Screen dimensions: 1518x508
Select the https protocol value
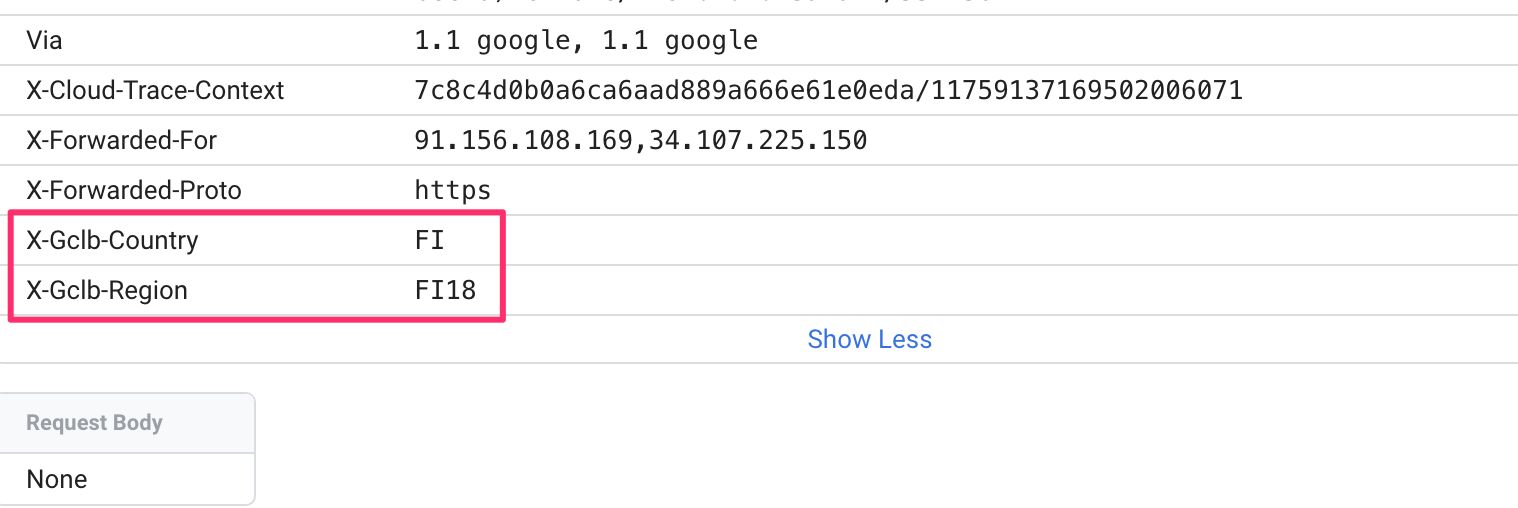tap(452, 190)
